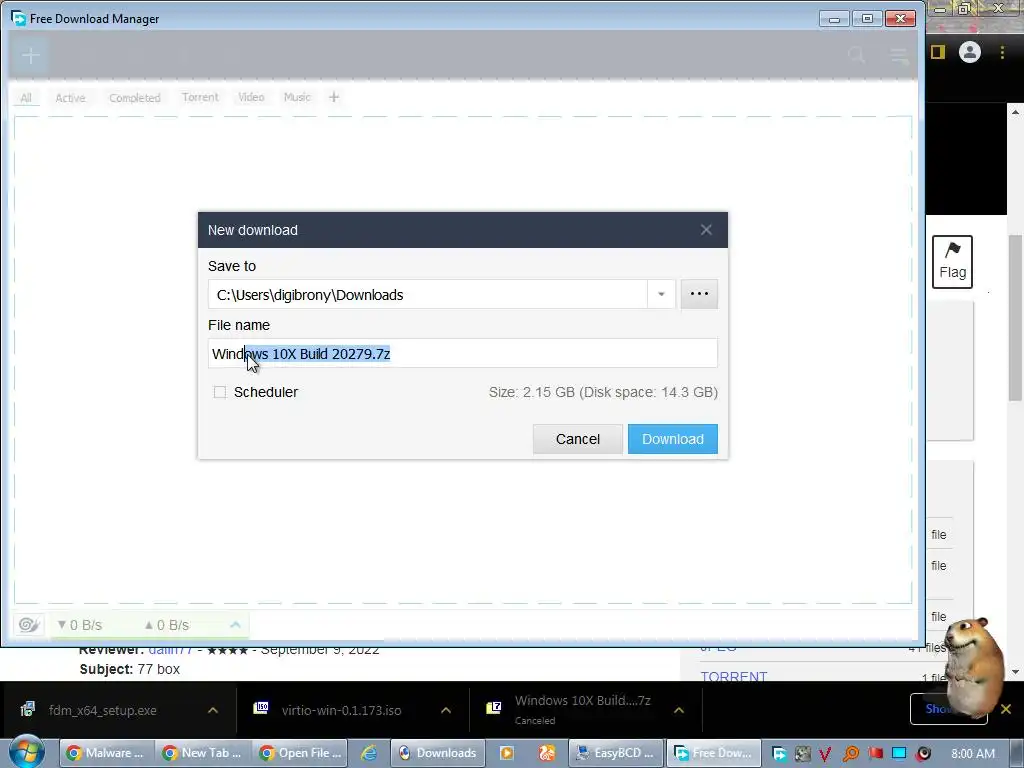Select the All downloads tab
This screenshot has height=768, width=1024.
(25, 97)
